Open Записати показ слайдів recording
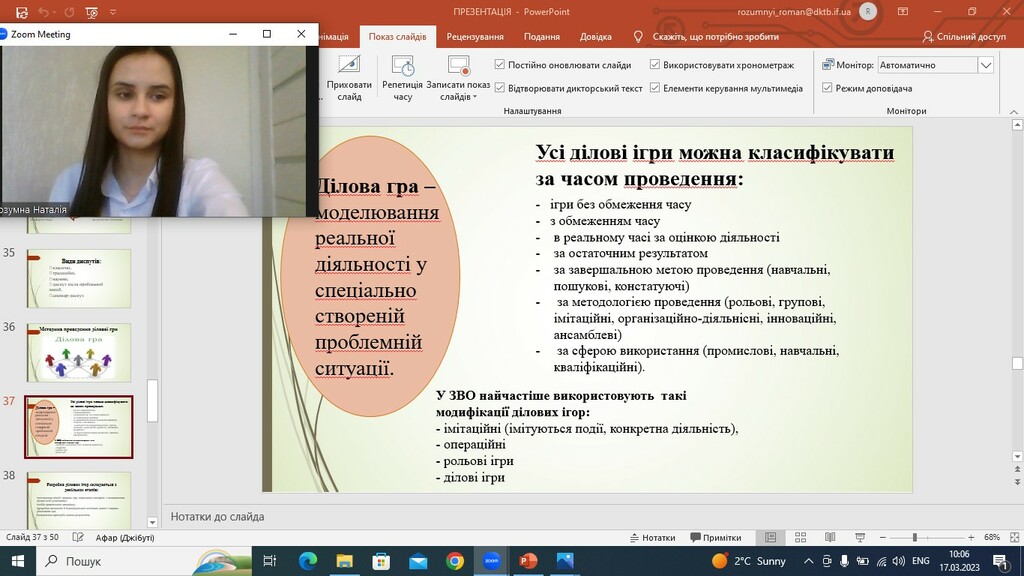This screenshot has width=1024, height=576. [x=458, y=78]
